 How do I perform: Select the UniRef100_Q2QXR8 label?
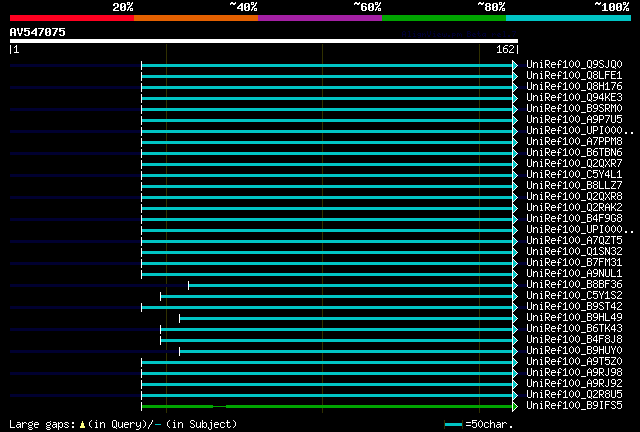574,197
